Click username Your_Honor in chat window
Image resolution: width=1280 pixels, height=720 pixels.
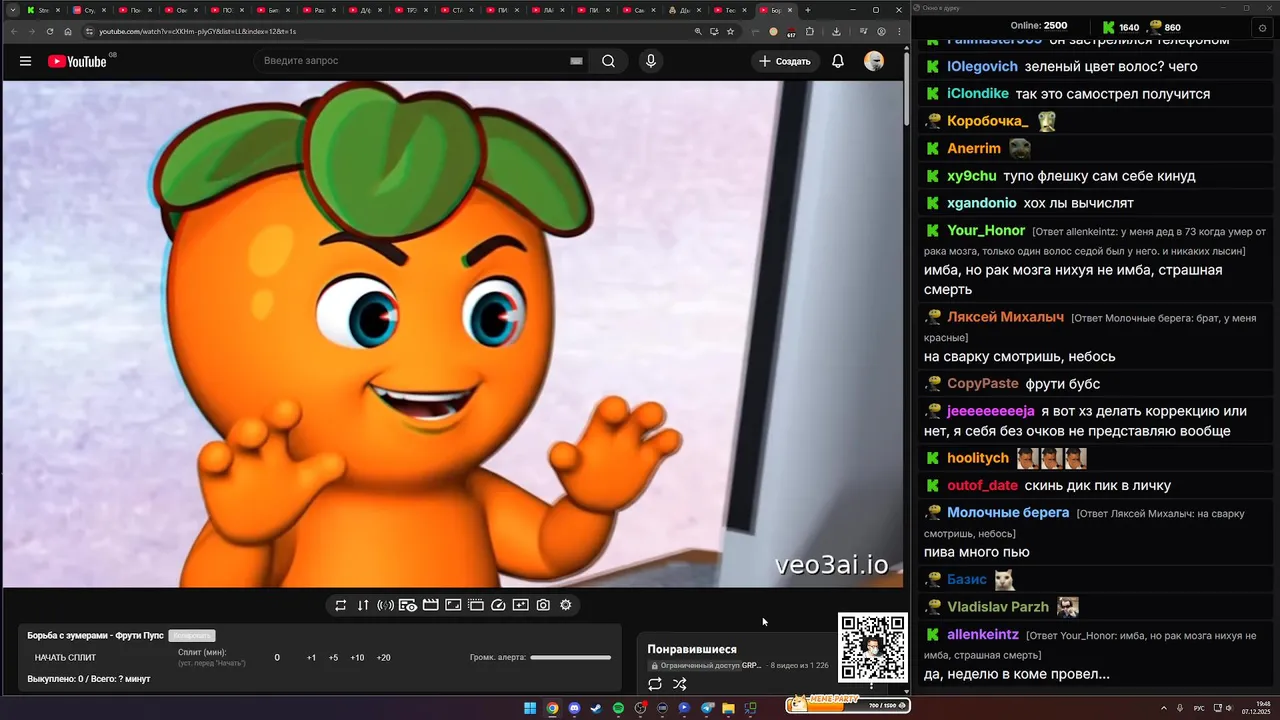986,230
